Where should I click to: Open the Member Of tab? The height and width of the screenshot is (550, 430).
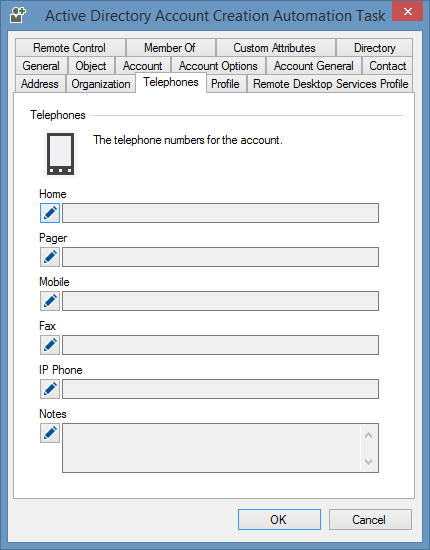(x=170, y=48)
